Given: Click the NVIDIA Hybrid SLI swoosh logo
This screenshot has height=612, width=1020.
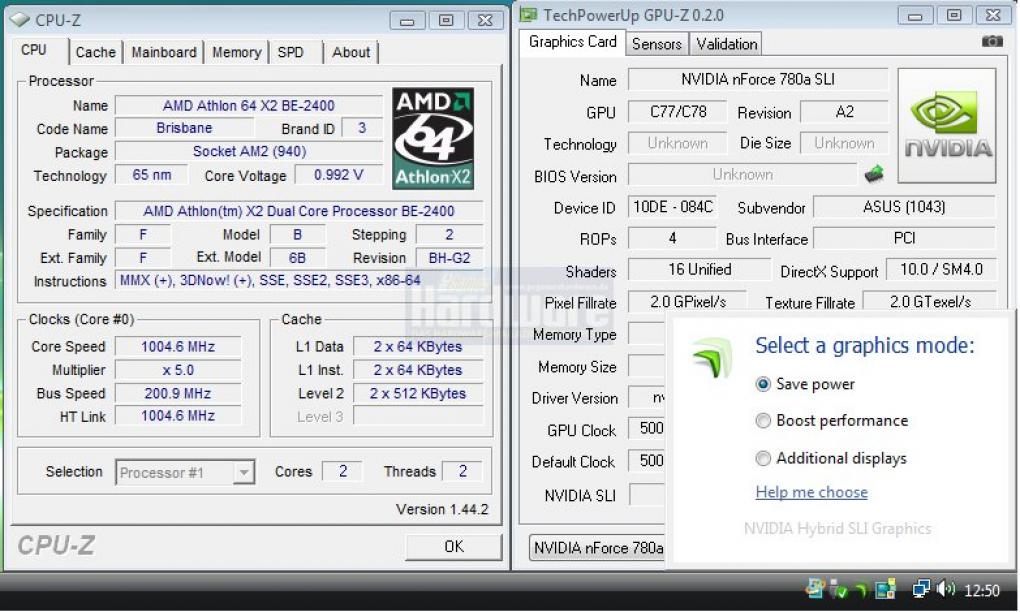Looking at the screenshot, I should (712, 357).
